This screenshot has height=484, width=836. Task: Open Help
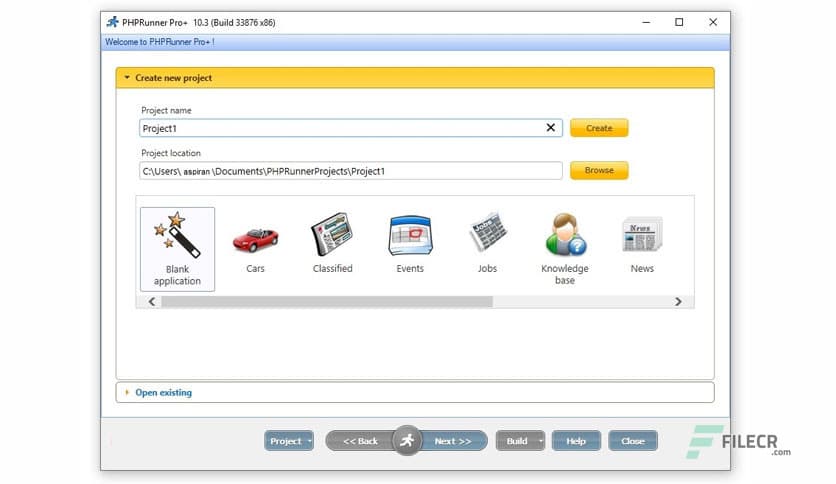[576, 441]
